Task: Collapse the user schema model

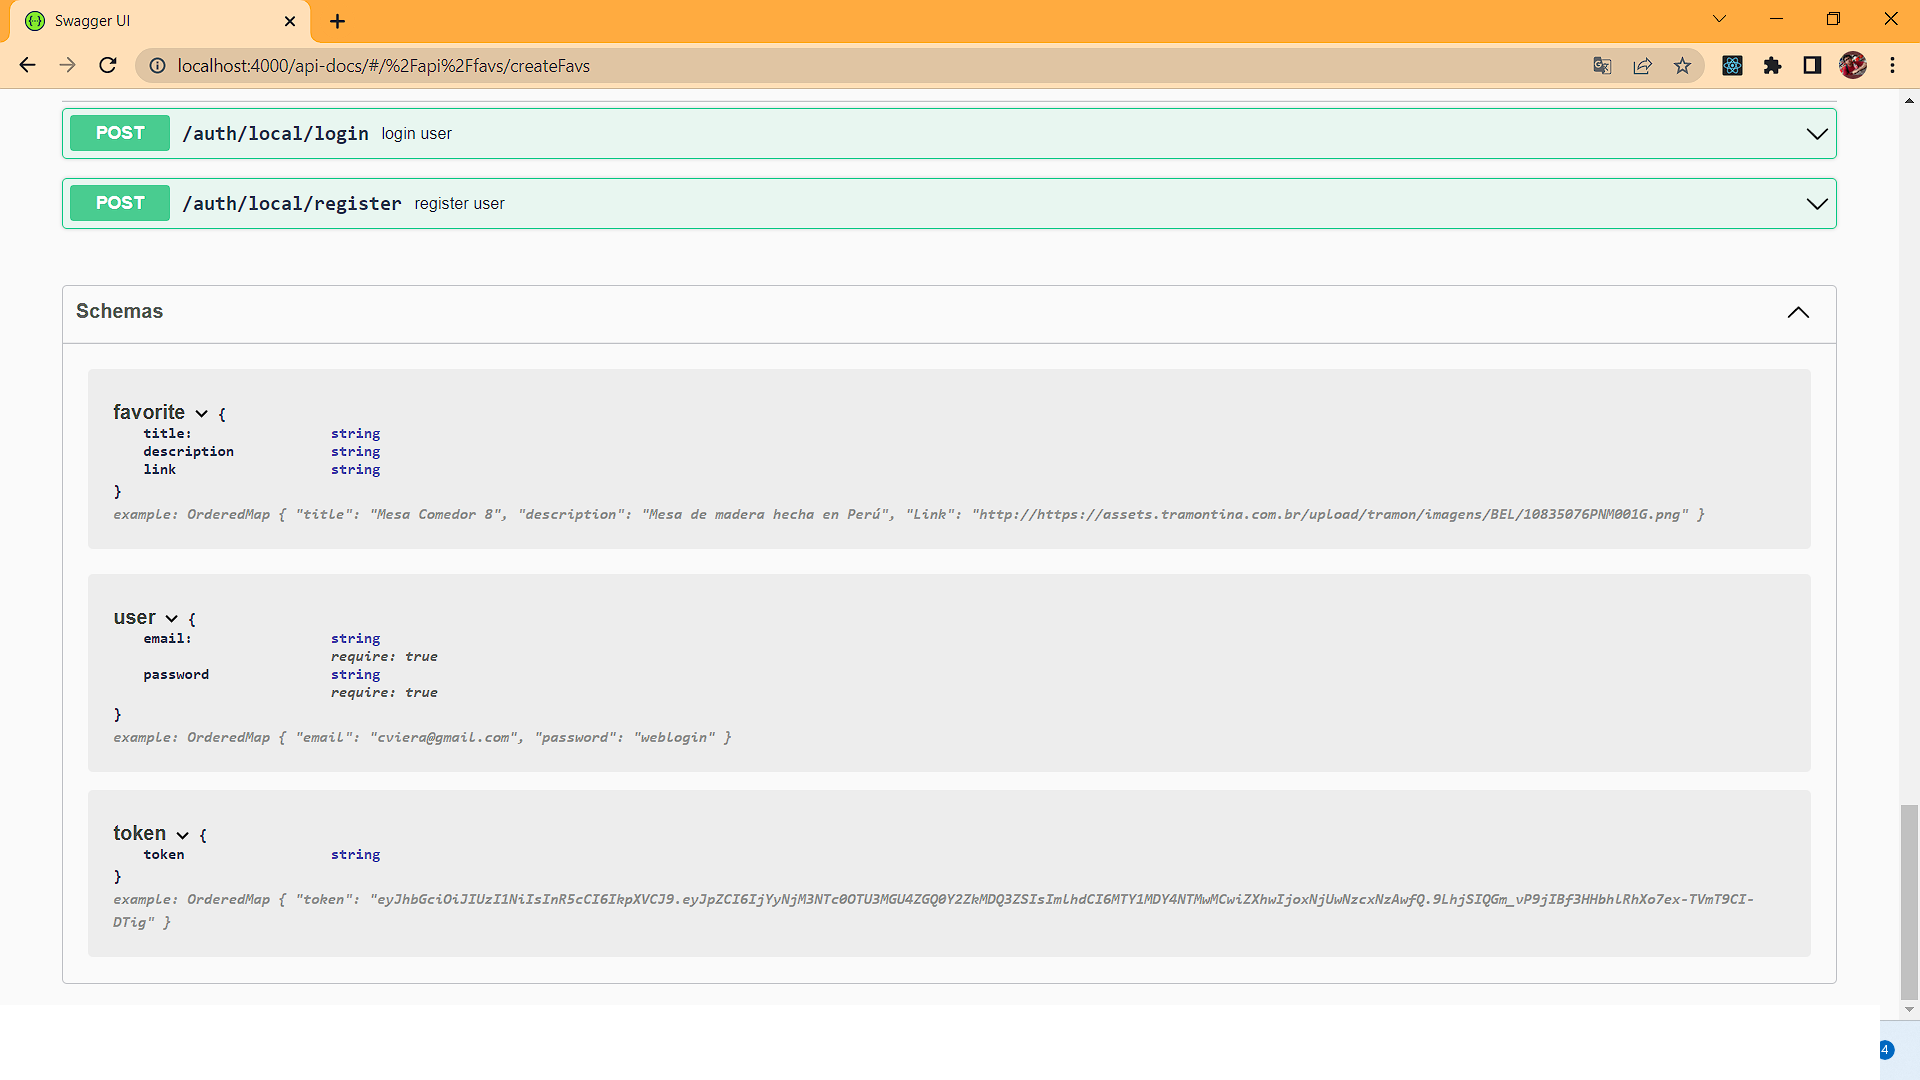Action: click(x=172, y=619)
